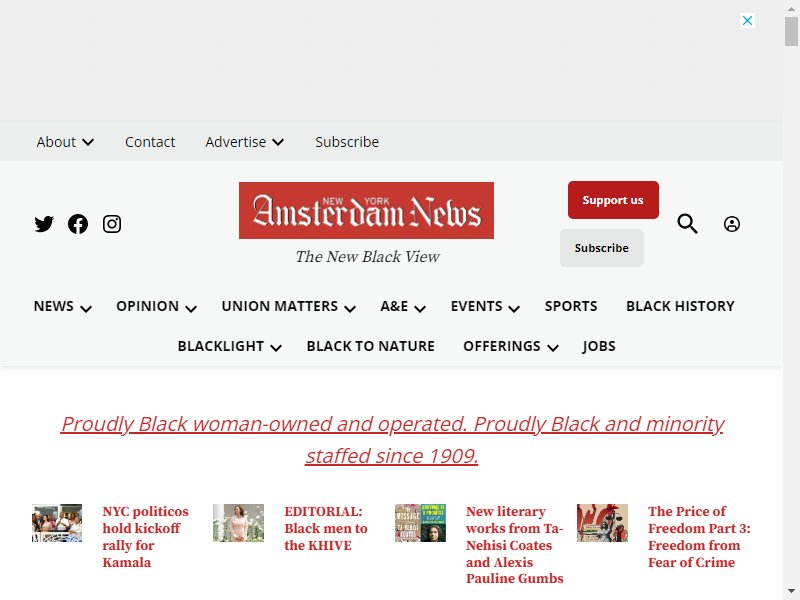Expand the NEWS submenu chevron

coord(86,308)
